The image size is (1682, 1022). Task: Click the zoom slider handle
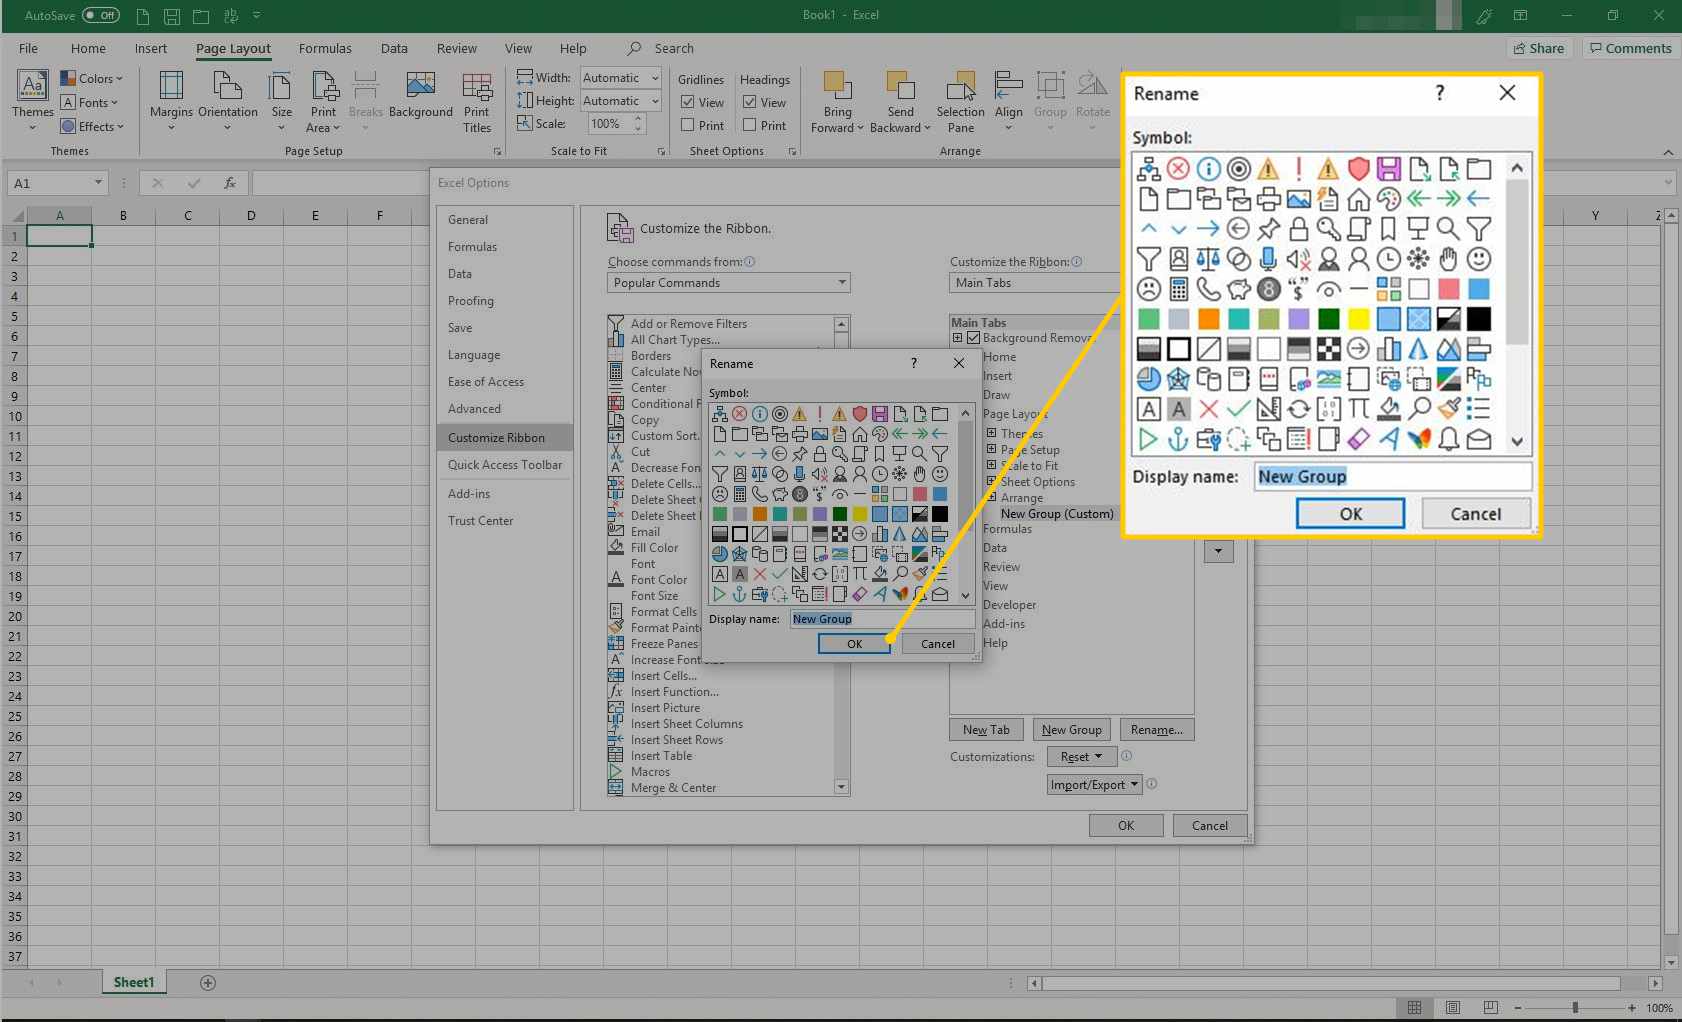1575,1008
